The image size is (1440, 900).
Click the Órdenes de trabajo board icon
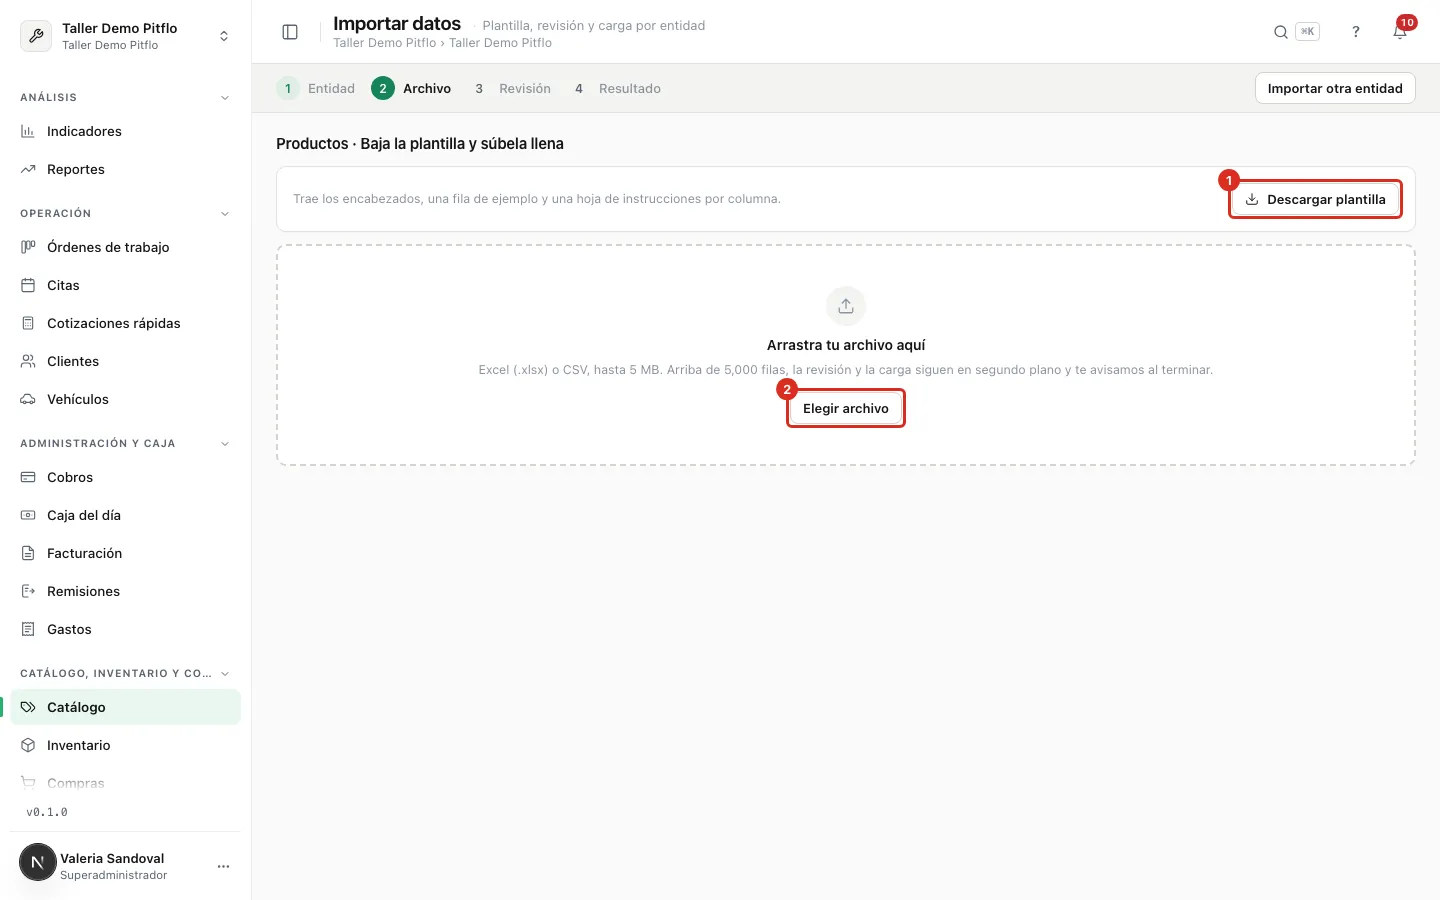point(28,247)
